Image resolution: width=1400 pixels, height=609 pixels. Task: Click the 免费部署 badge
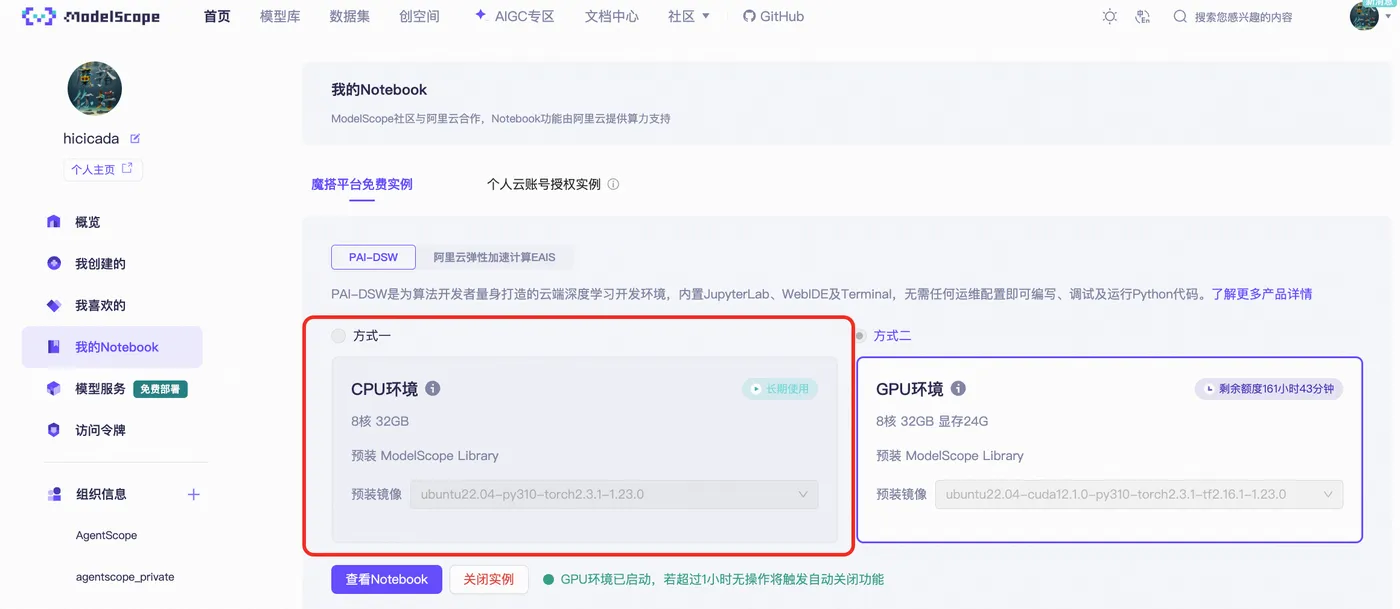pyautogui.click(x=161, y=389)
